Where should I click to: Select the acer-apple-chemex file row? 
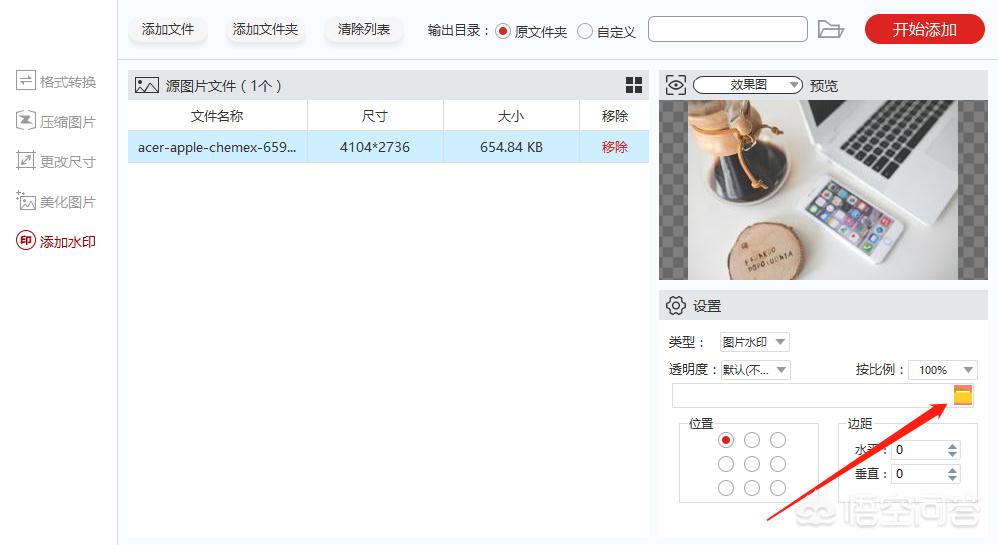(388, 147)
